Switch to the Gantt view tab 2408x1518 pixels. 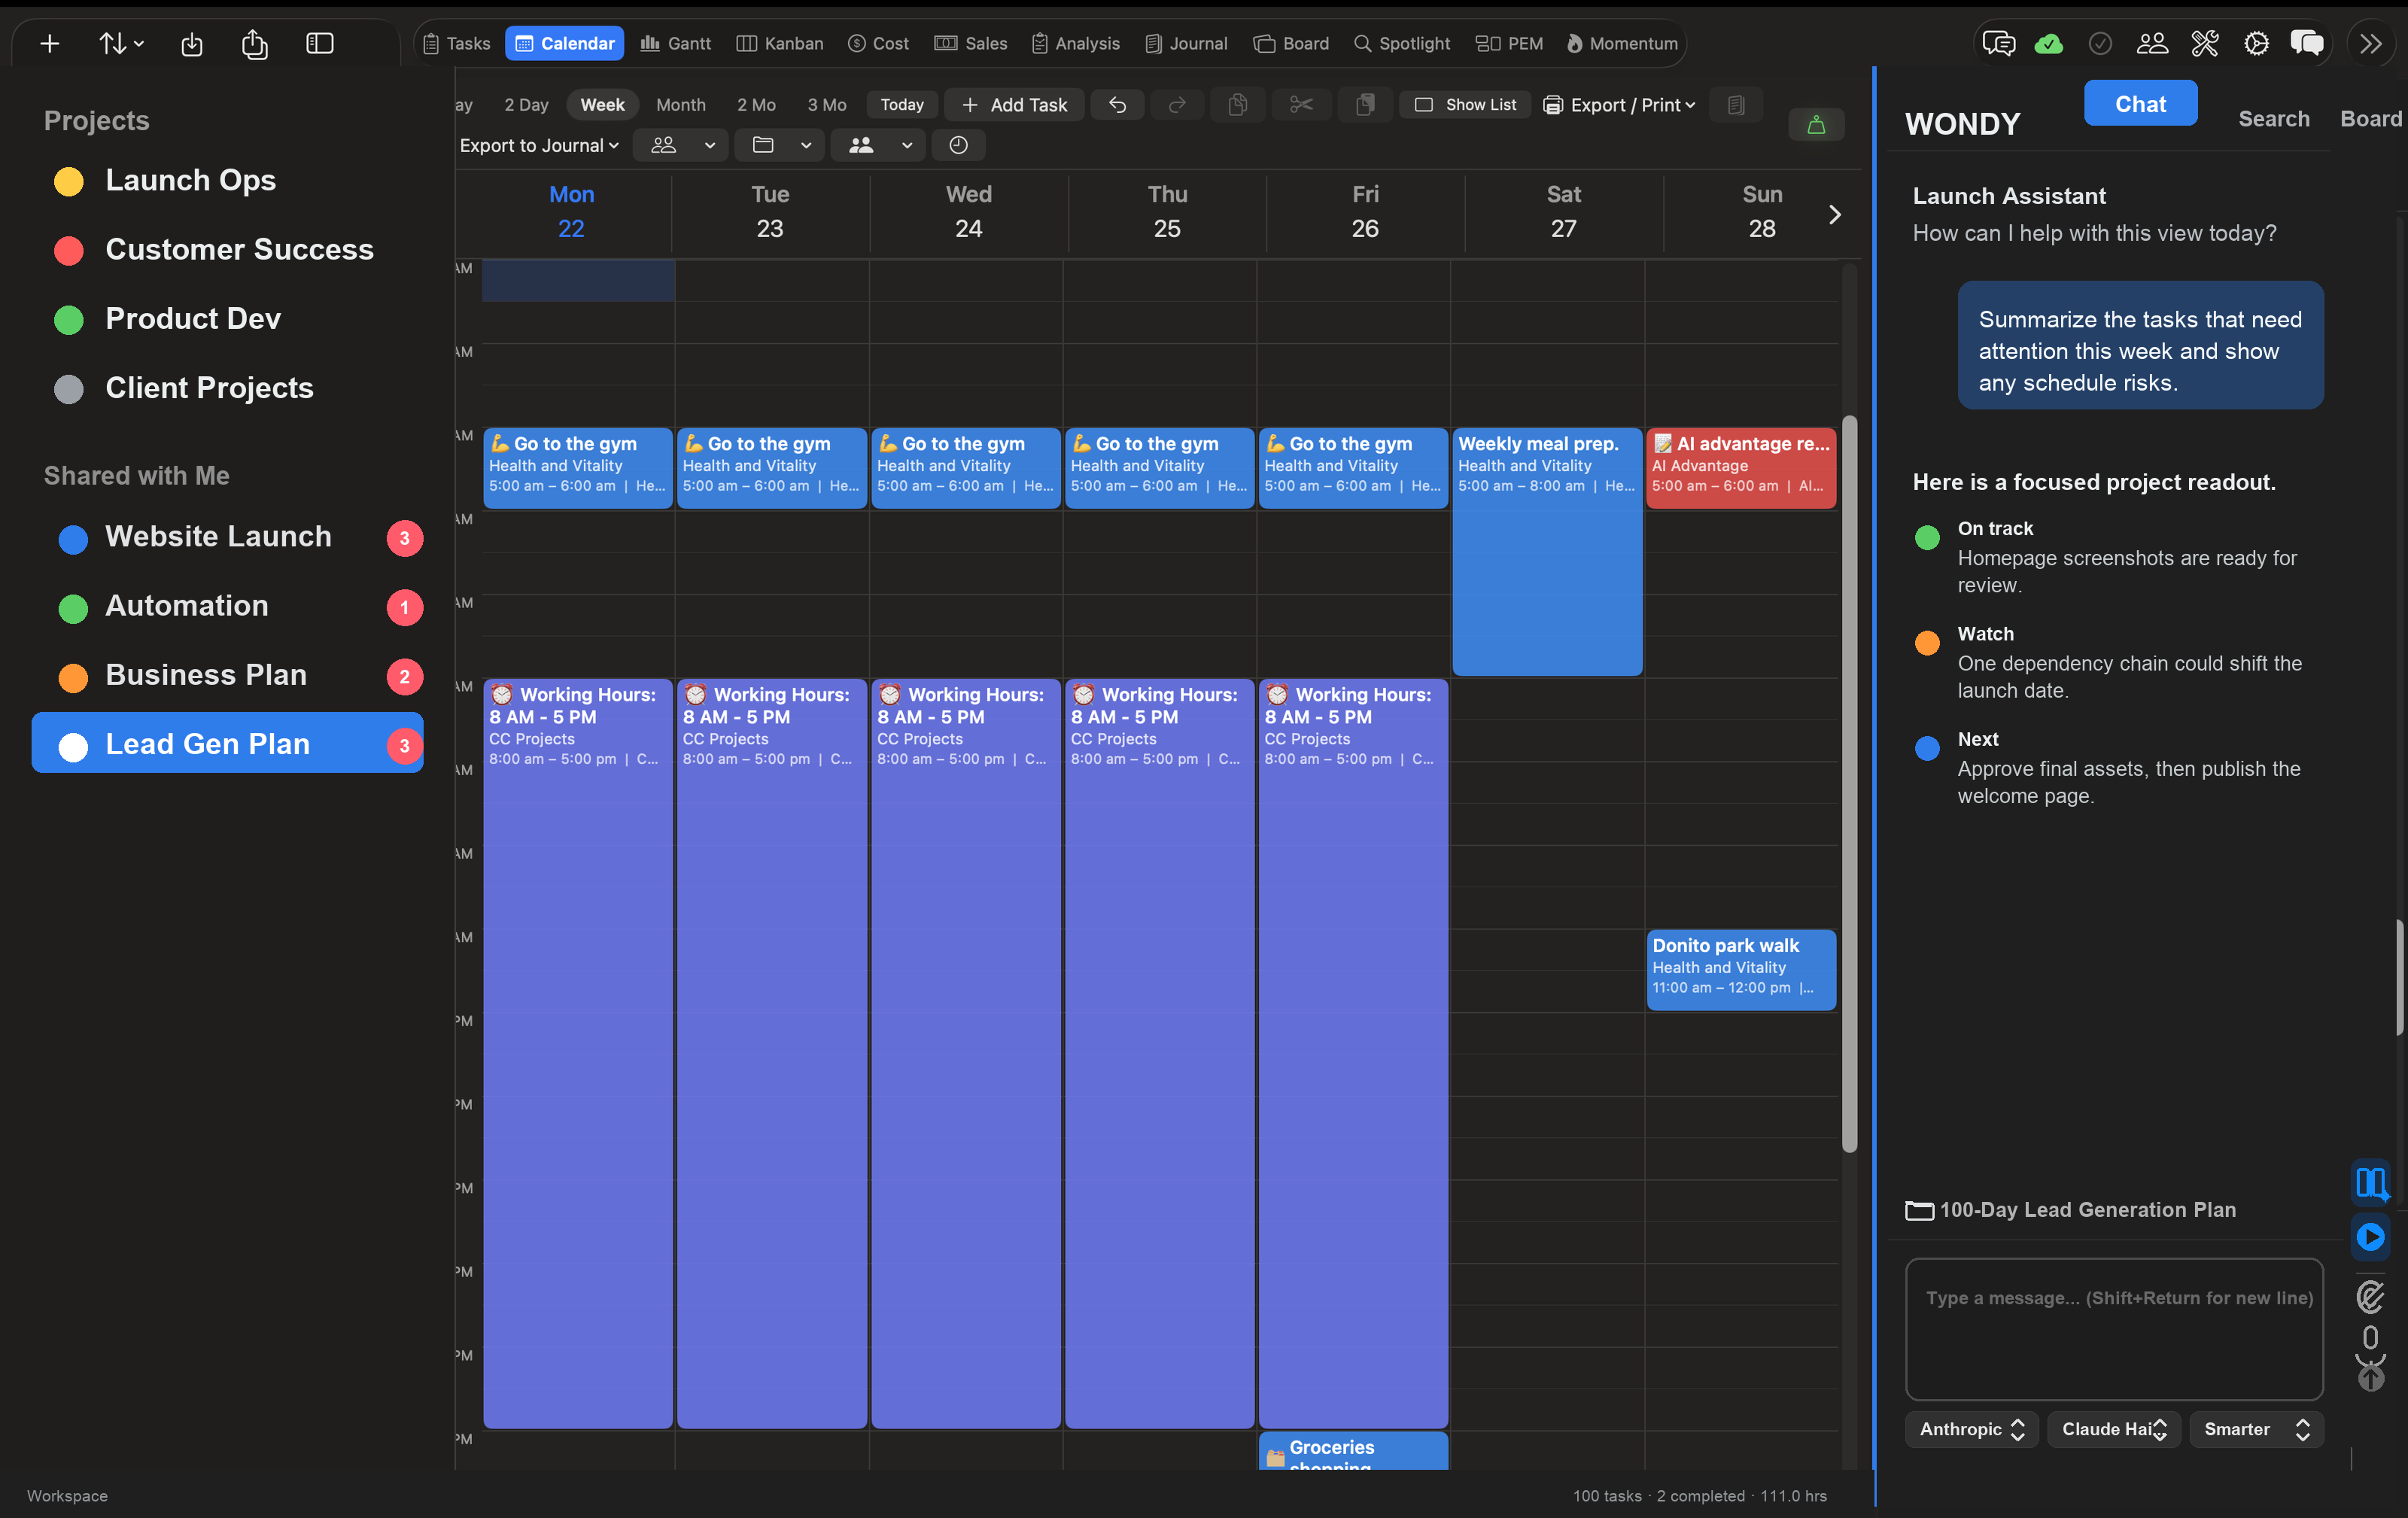click(x=675, y=43)
